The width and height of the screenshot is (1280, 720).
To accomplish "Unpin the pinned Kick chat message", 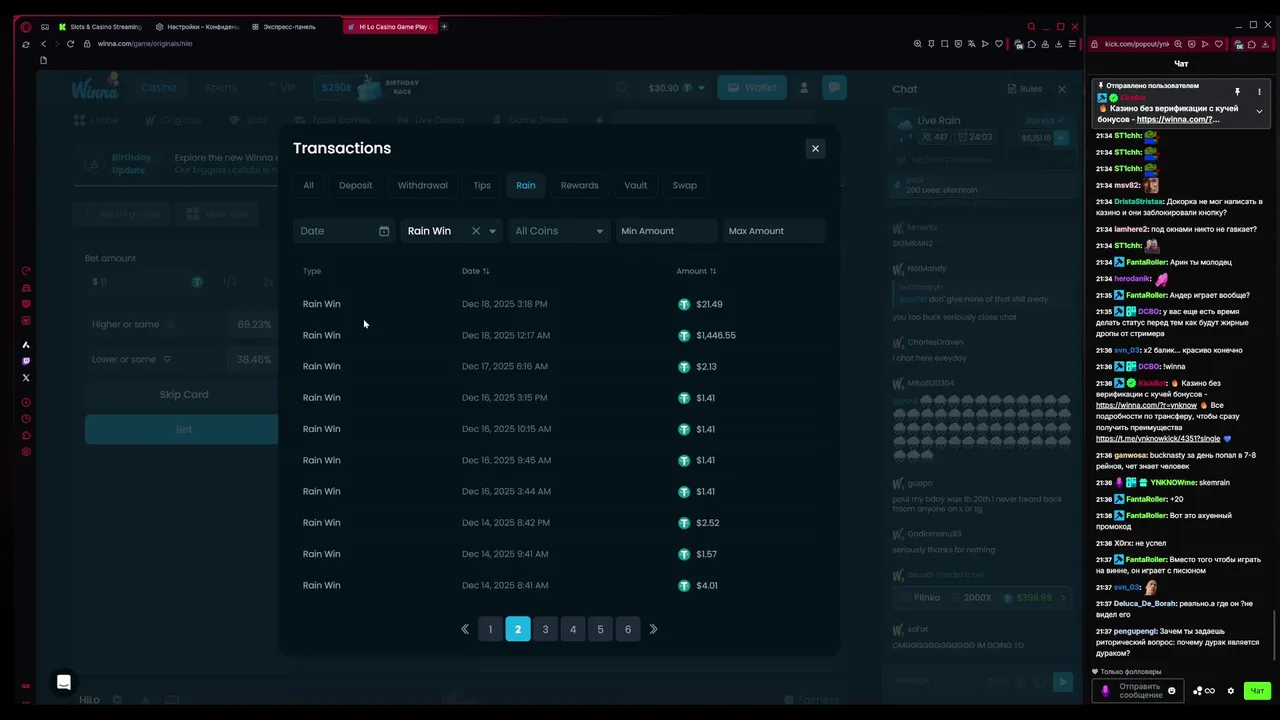I will (1237, 92).
